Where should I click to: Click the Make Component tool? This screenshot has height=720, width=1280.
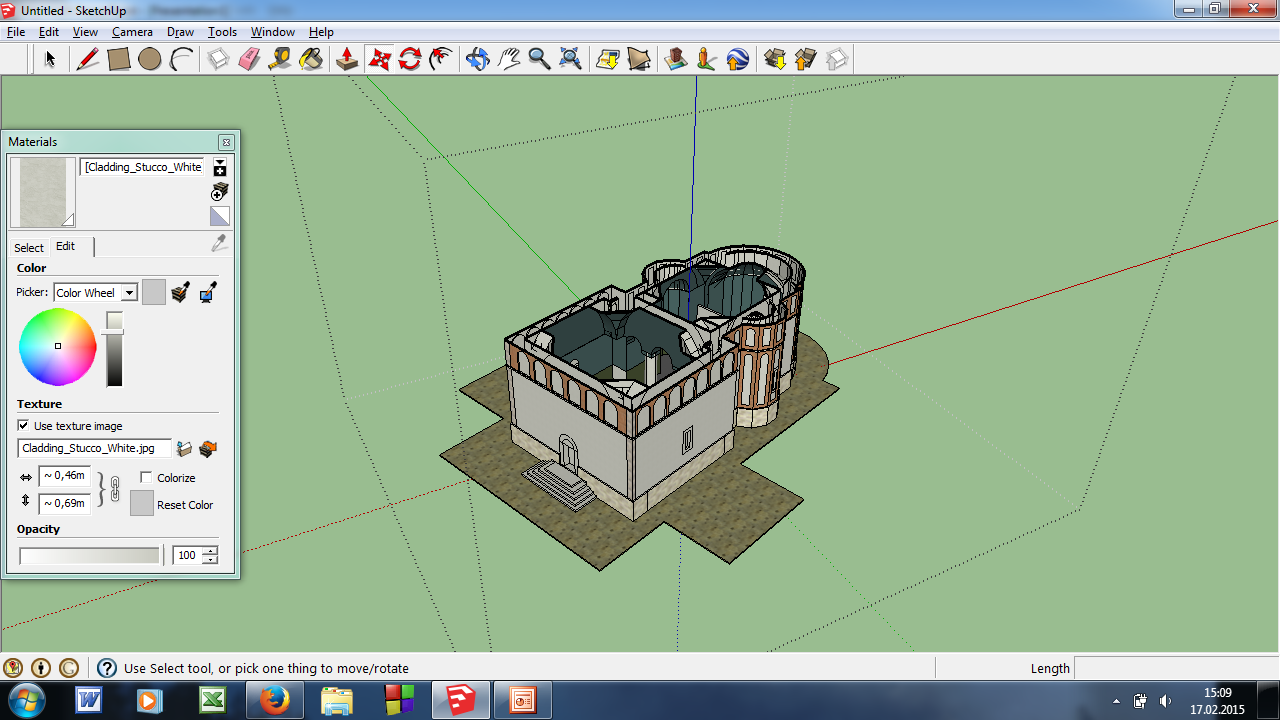tap(218, 59)
